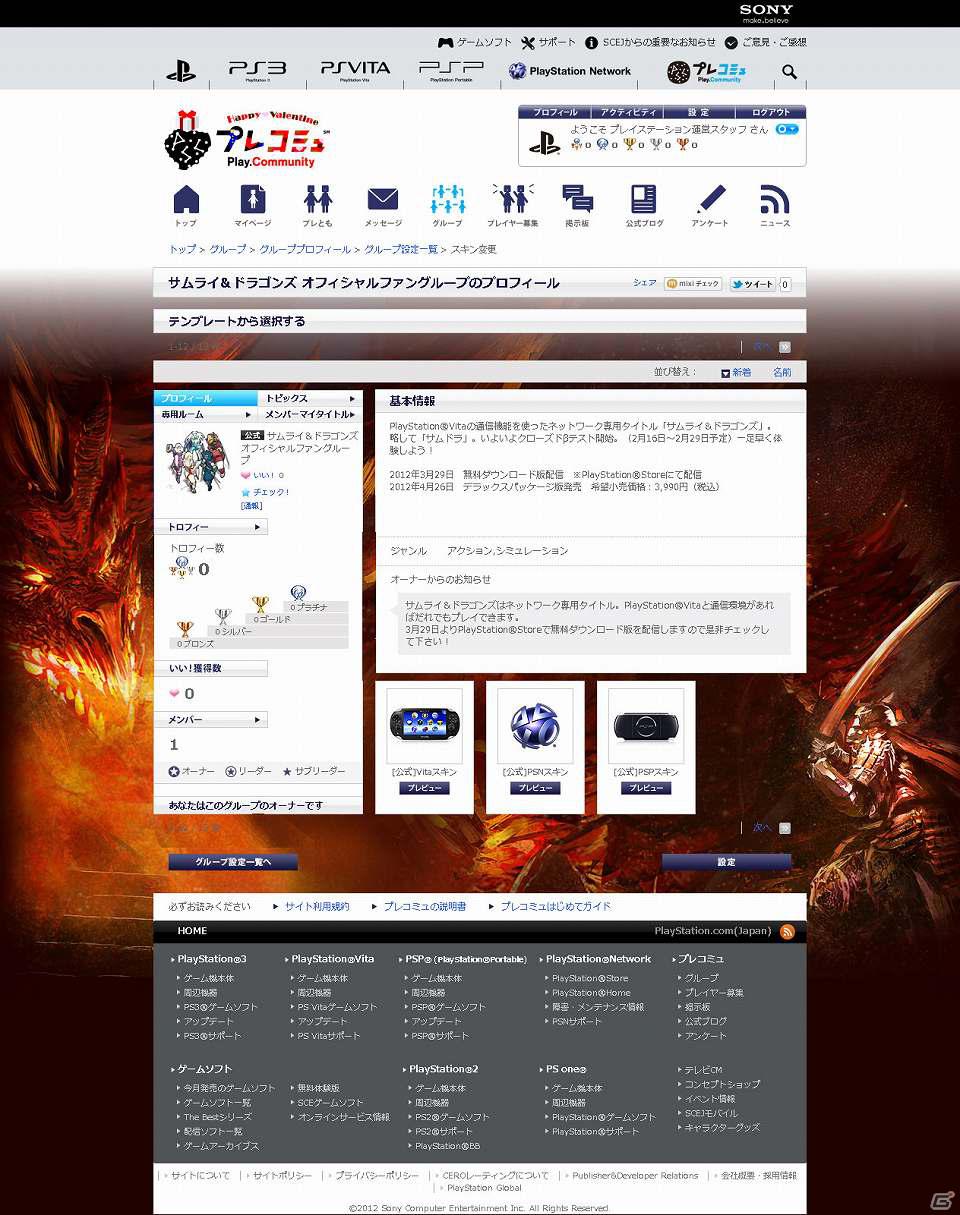Sort templates by 名前
The width and height of the screenshot is (960, 1215).
pos(782,372)
